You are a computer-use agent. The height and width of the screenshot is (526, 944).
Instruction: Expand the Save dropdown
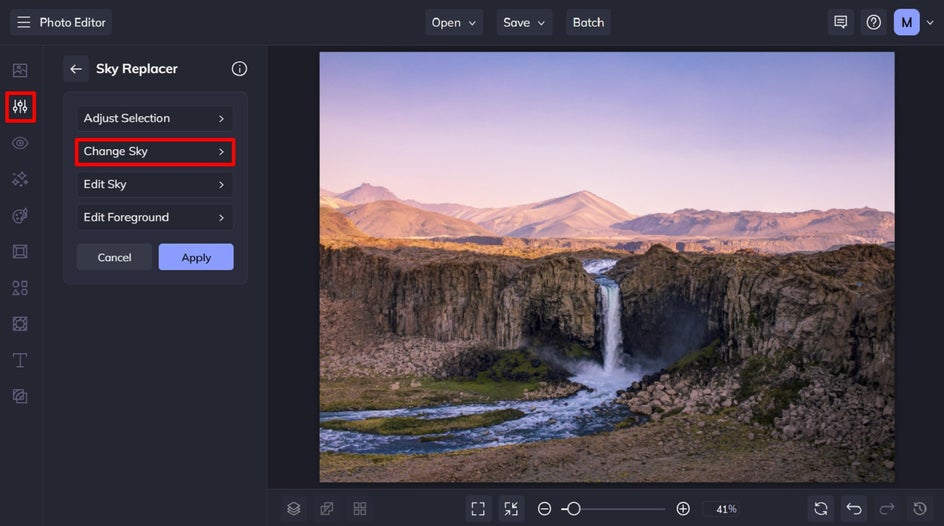(x=524, y=22)
